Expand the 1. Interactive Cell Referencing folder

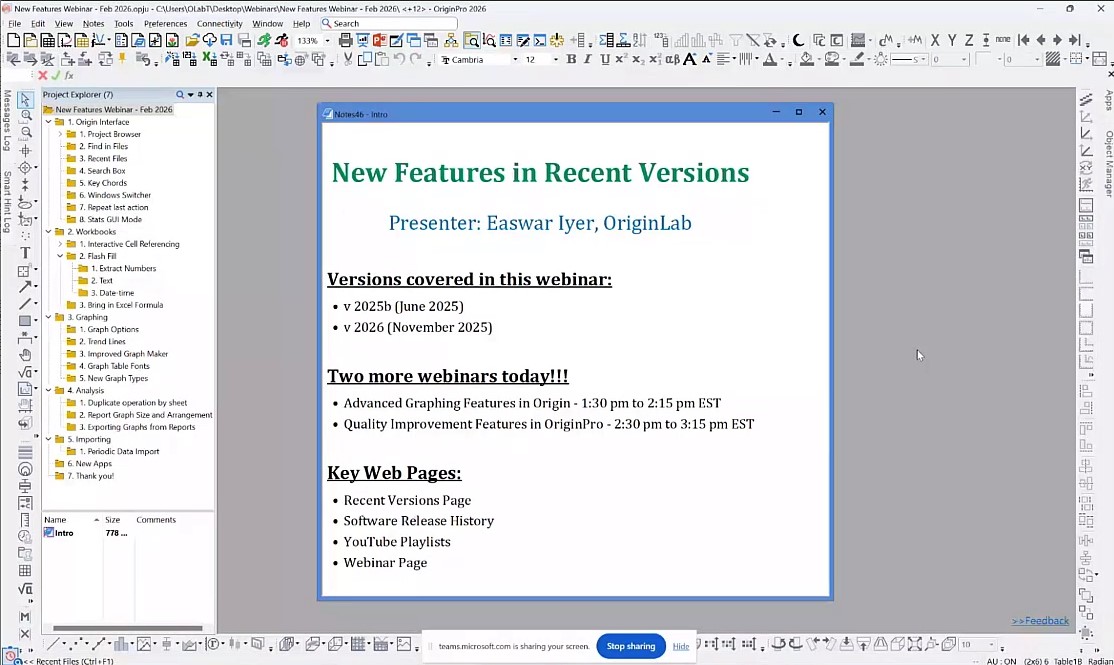[60, 244]
